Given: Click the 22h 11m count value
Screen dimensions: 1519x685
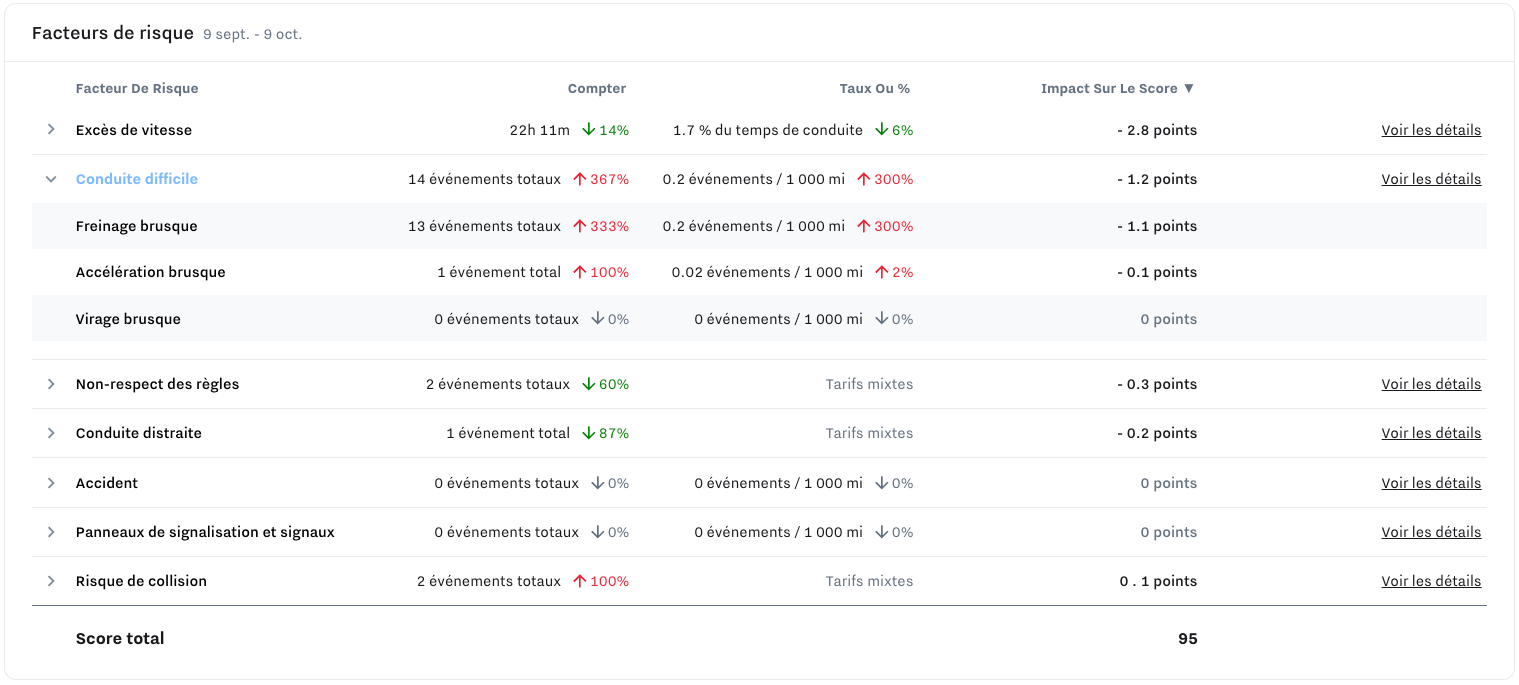Looking at the screenshot, I should click(539, 130).
